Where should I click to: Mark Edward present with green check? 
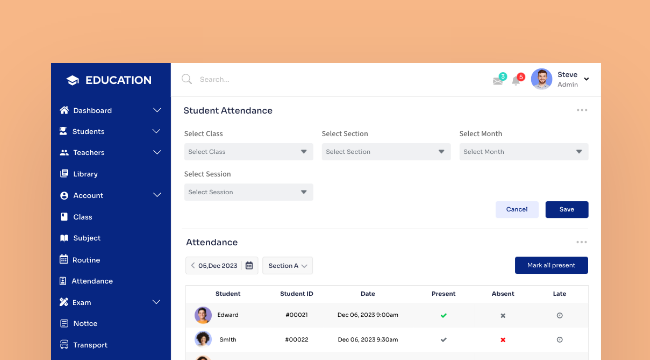(x=444, y=315)
